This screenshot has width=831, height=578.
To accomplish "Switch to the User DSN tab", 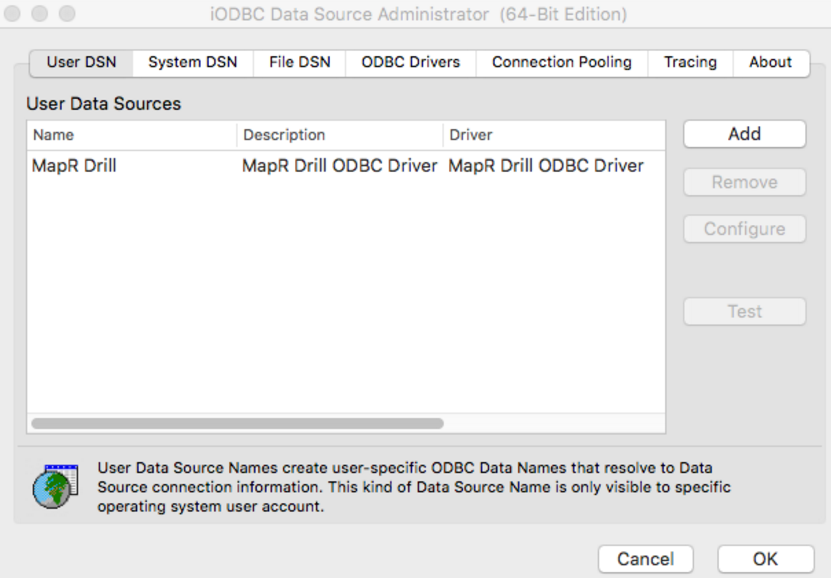I will coord(81,62).
